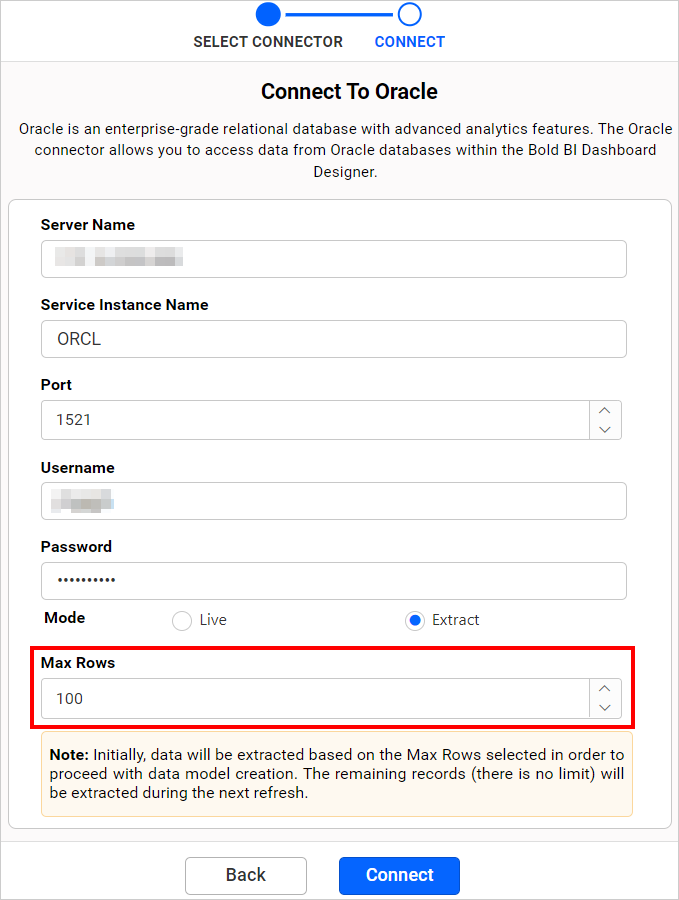The width and height of the screenshot is (679, 900).
Task: Select the Extract mode radio button
Action: coord(415,620)
